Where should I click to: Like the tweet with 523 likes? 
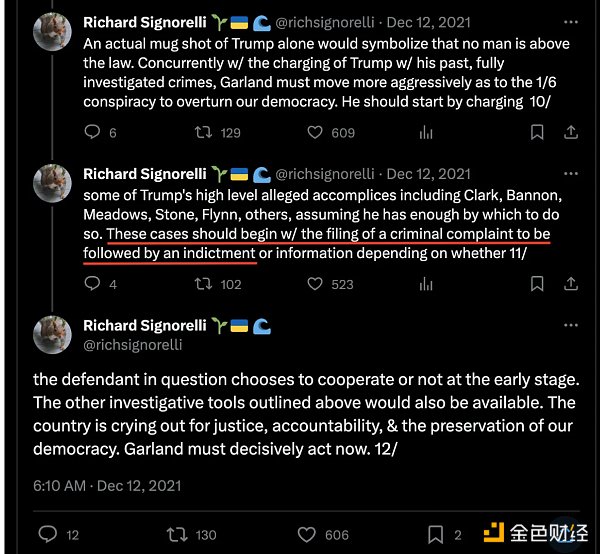pyautogui.click(x=315, y=284)
